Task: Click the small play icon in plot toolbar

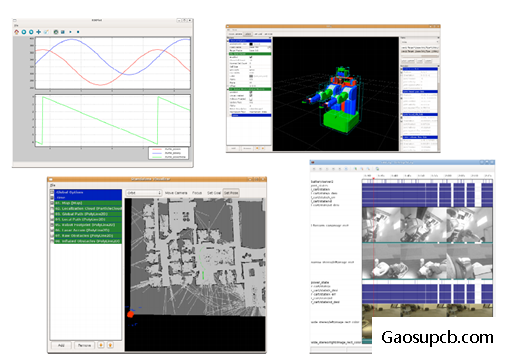Action: (x=70, y=32)
